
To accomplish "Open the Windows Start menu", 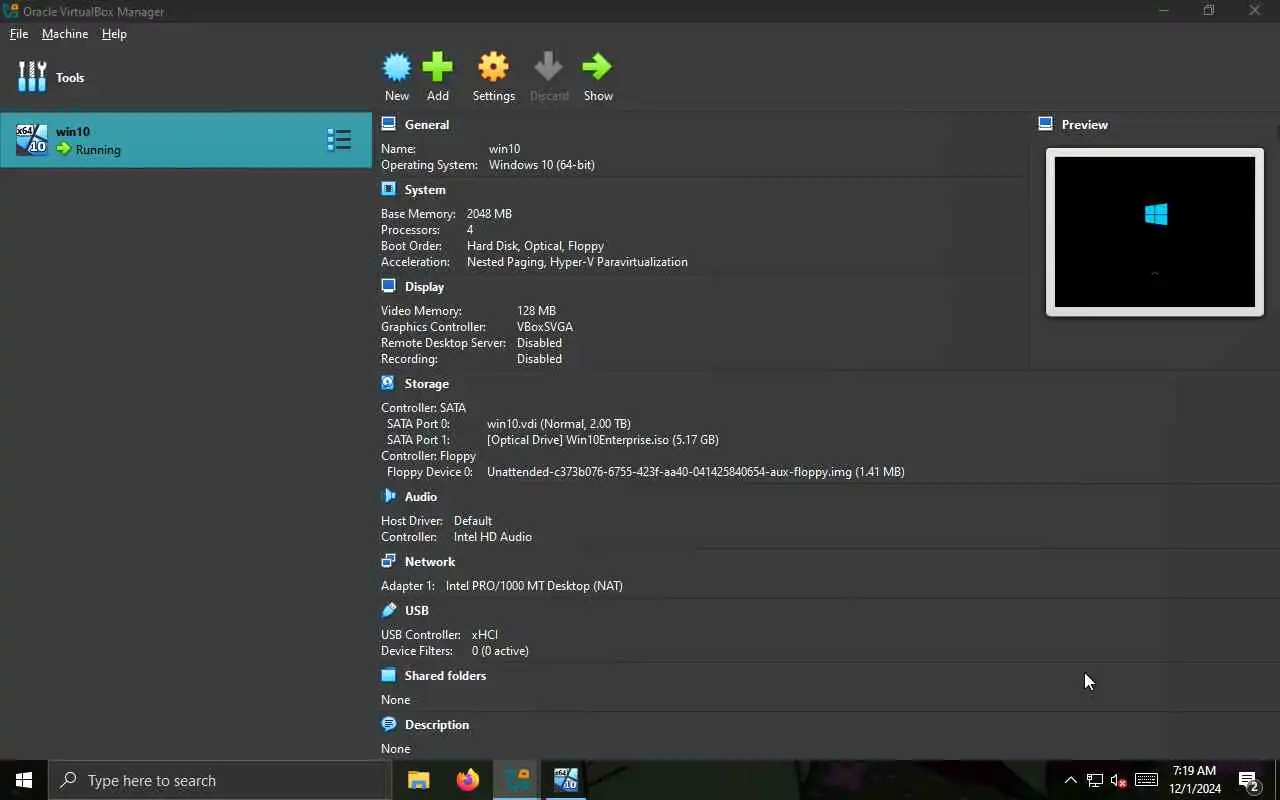I will 24,780.
